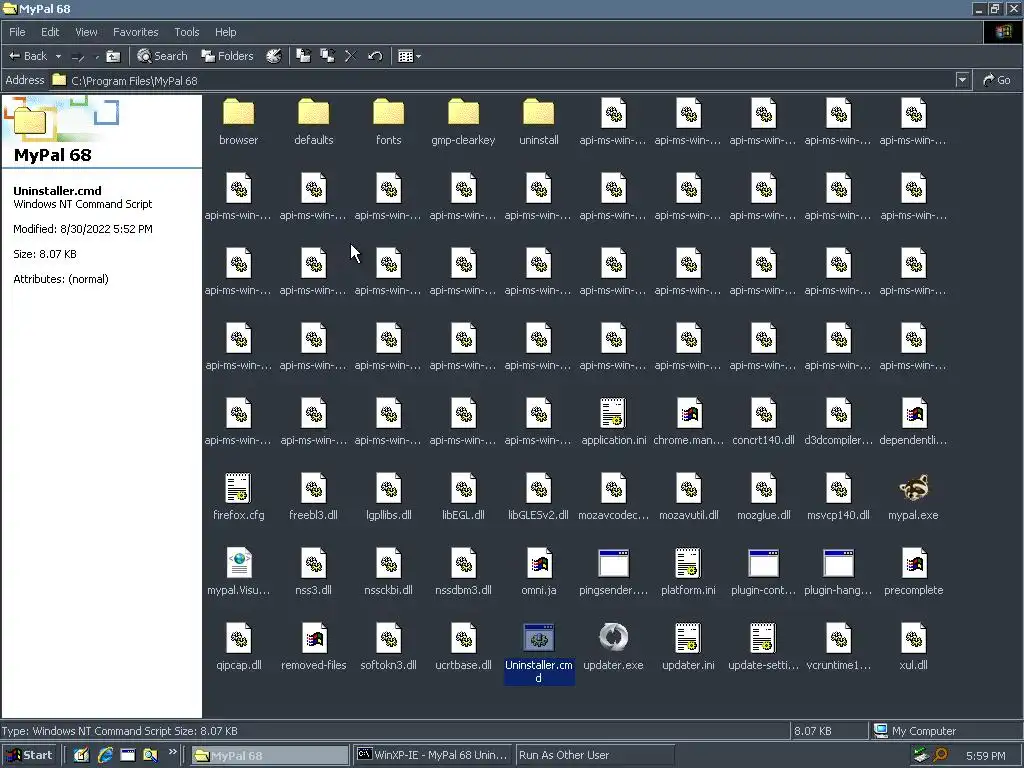Open the History pane icon
Screen dimensions: 1024x768
pyautogui.click(x=274, y=56)
